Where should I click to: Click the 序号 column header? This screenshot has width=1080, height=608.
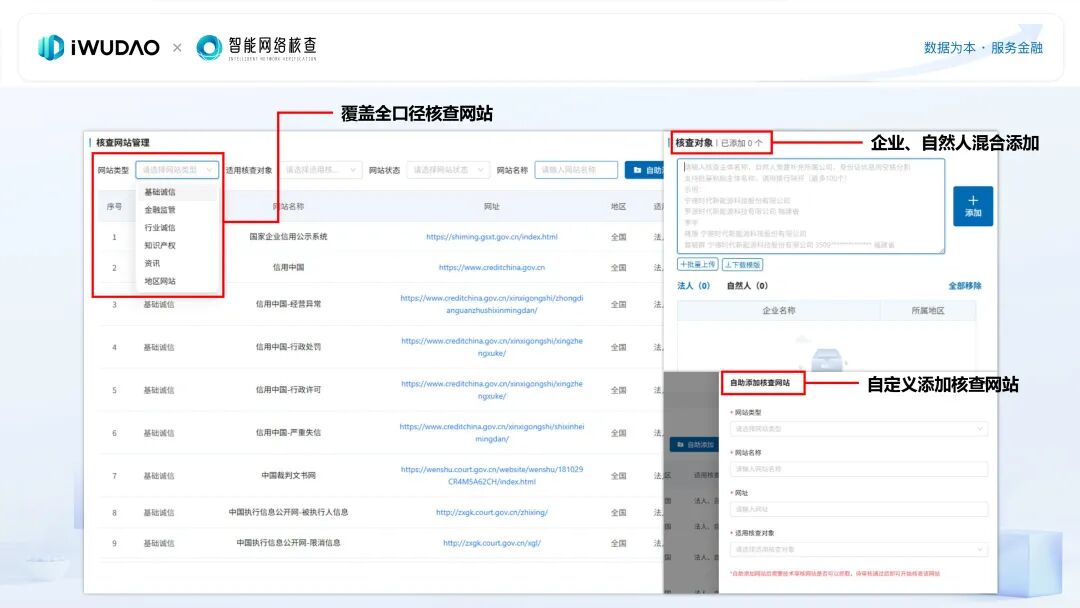114,207
